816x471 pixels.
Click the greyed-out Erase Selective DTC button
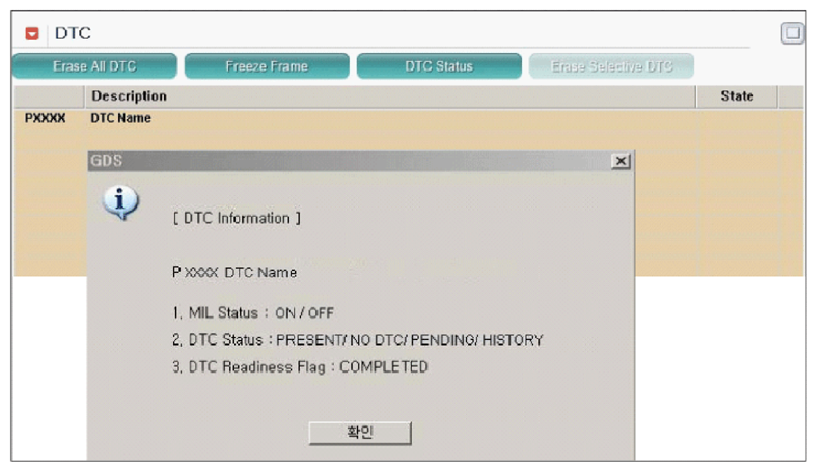(x=611, y=66)
